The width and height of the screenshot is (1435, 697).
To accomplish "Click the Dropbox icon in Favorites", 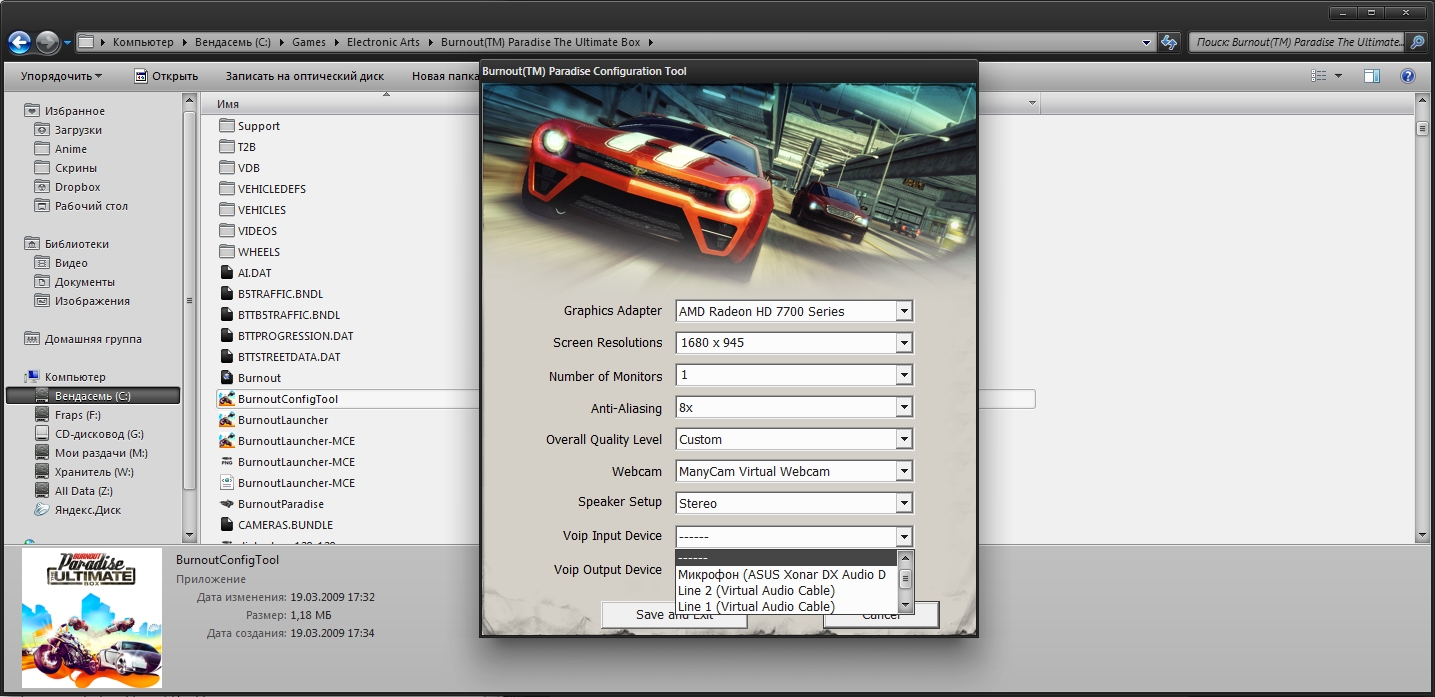I will pos(42,187).
